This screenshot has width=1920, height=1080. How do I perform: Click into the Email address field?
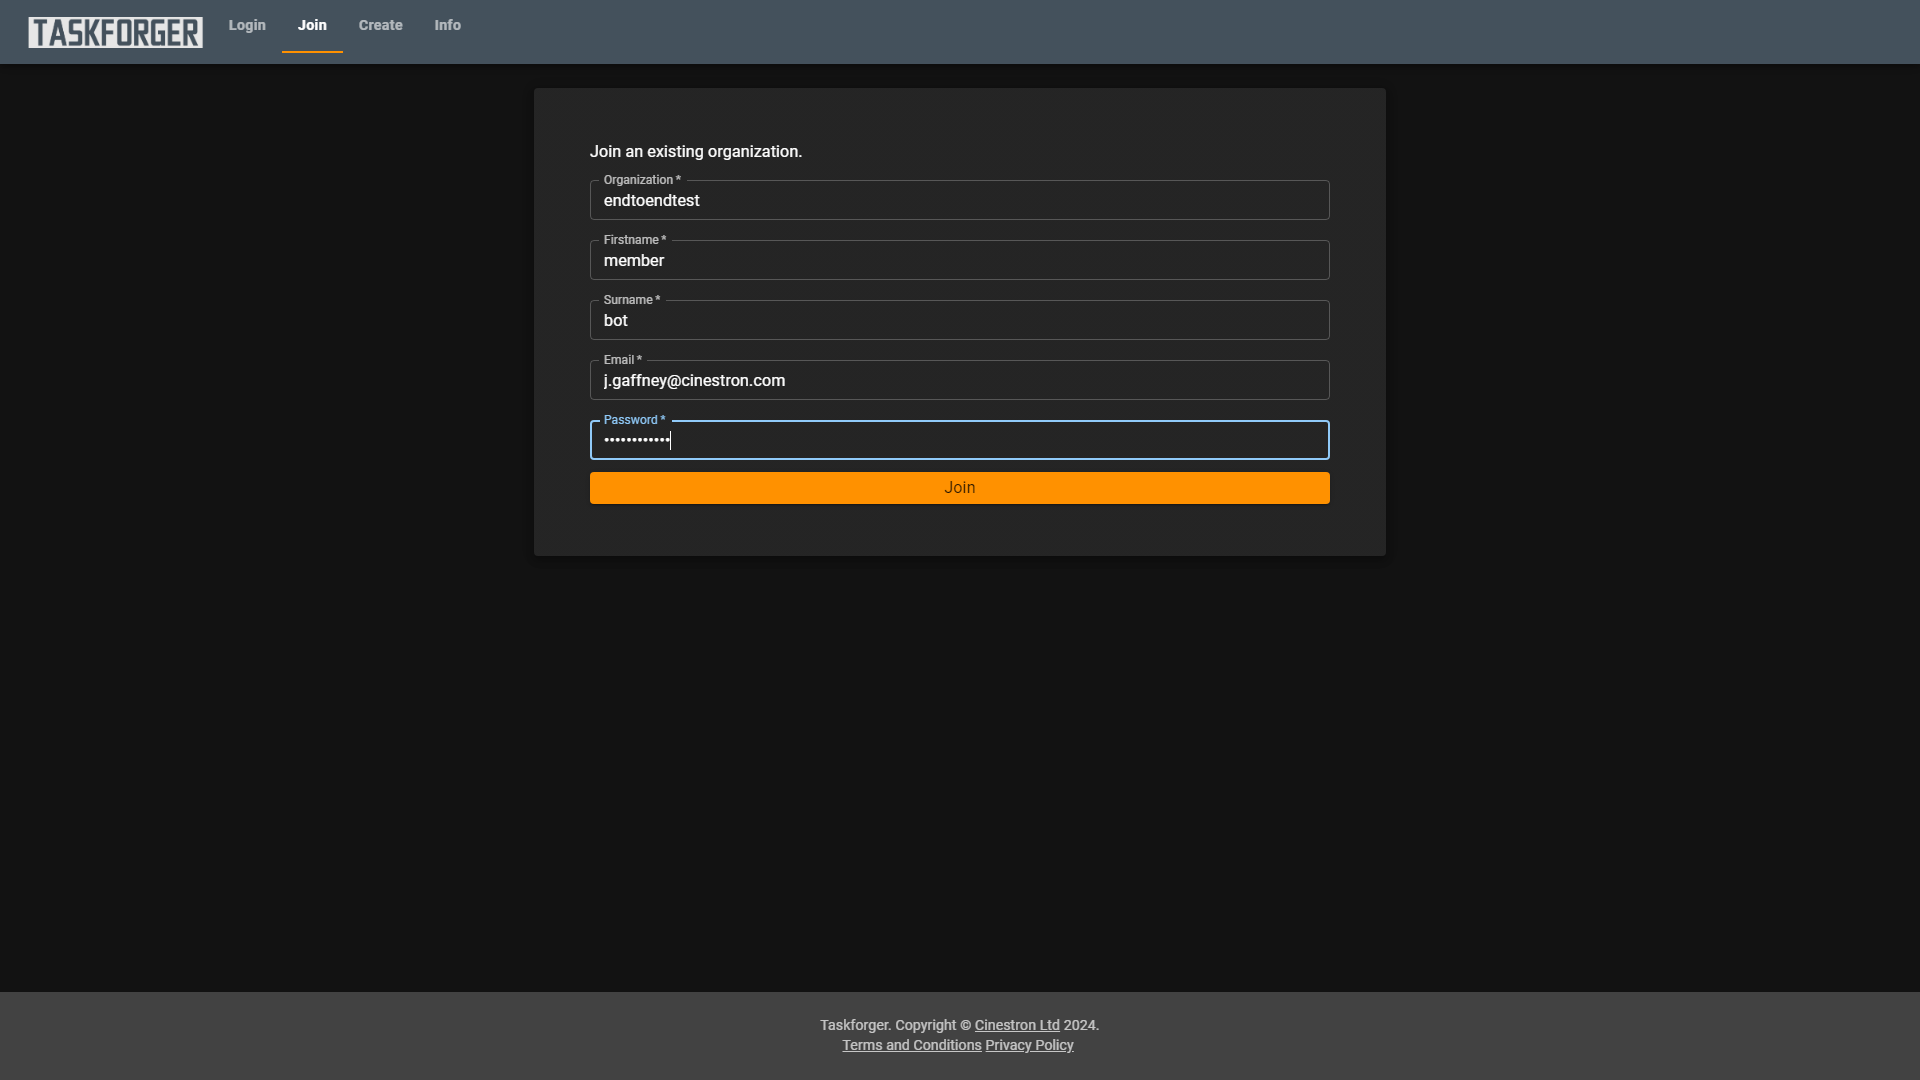point(959,381)
